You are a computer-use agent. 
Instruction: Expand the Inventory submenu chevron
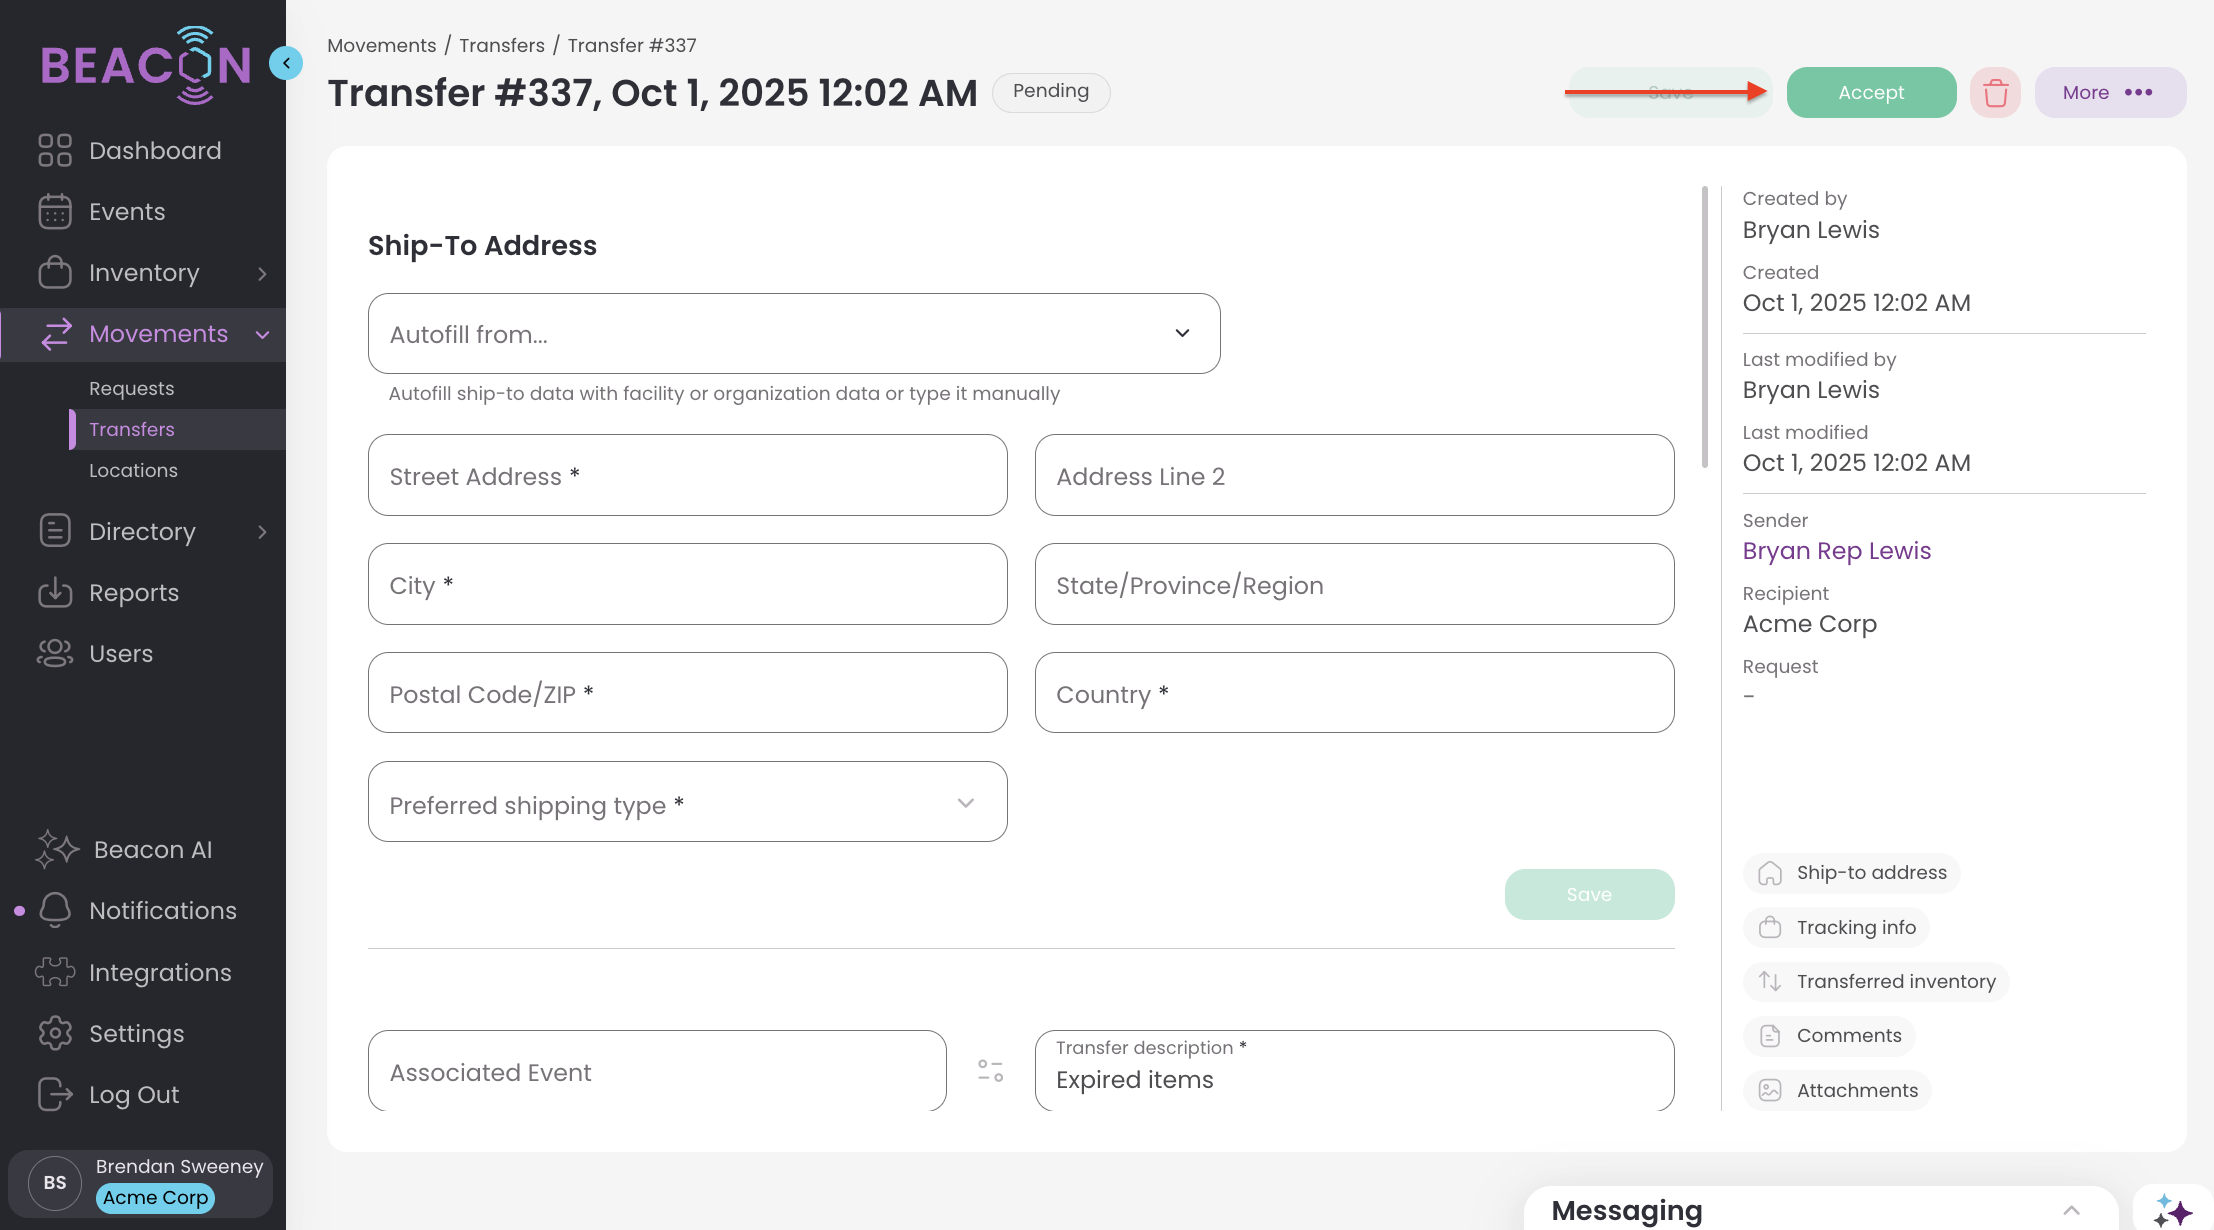(x=262, y=273)
